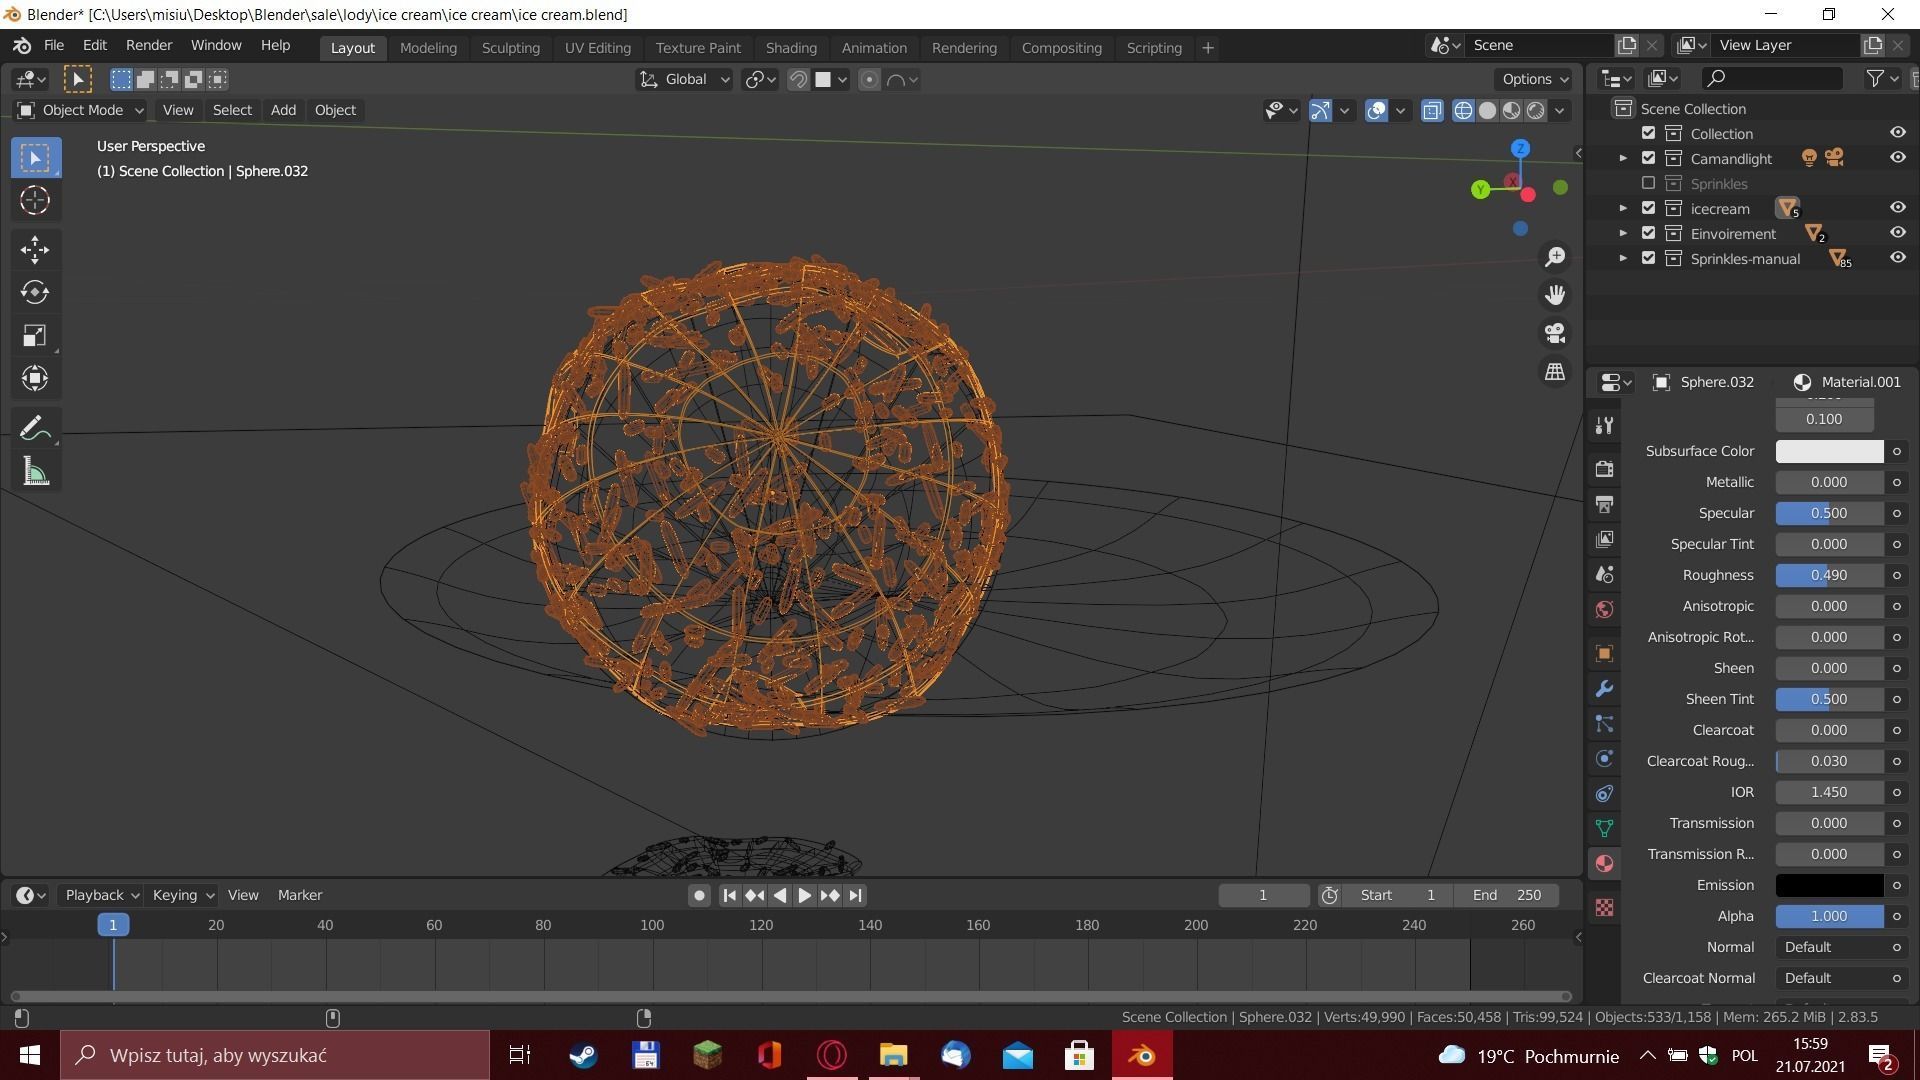Viewport: 1920px width, 1080px height.
Task: Switch to the Shading workspace tab
Action: pyautogui.click(x=791, y=47)
